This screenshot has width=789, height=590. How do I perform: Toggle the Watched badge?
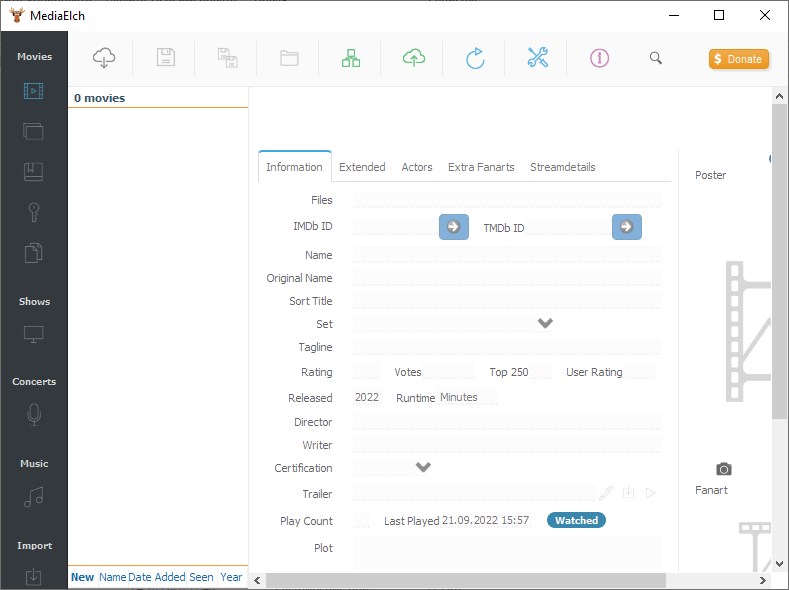(x=576, y=521)
